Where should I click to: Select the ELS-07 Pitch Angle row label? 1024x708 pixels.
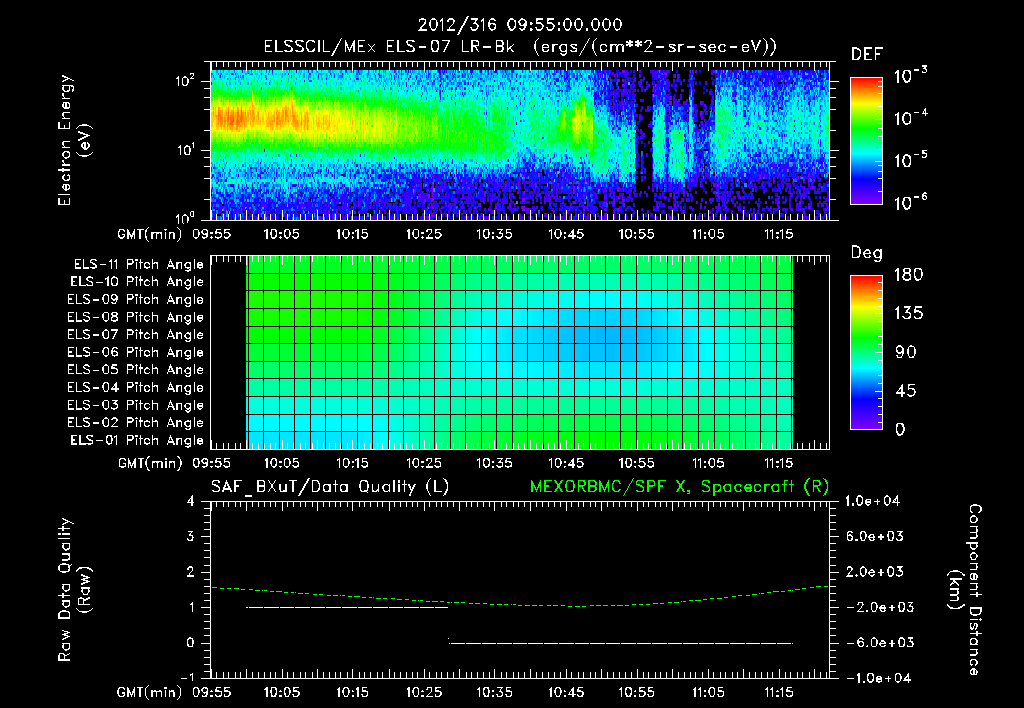pos(135,334)
